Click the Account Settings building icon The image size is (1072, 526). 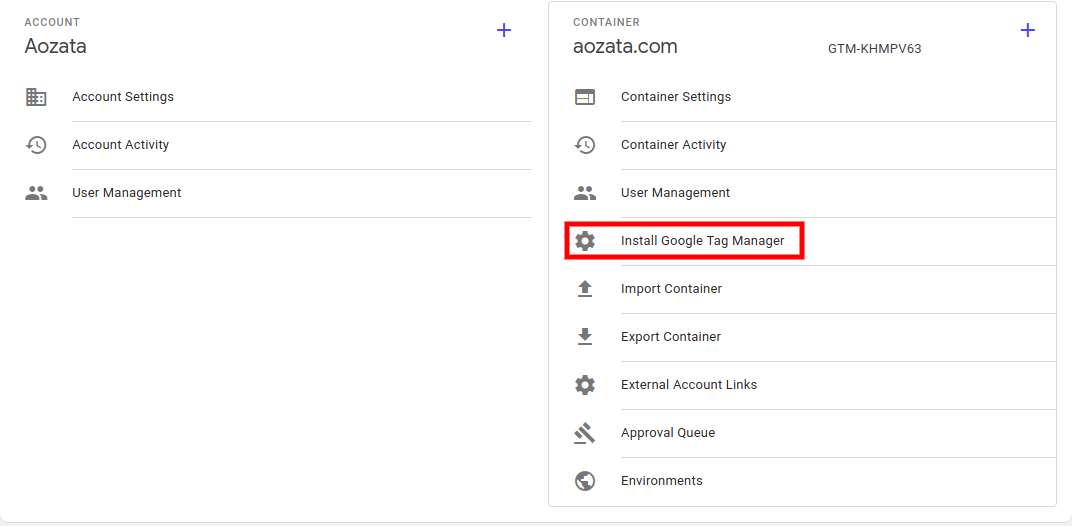(x=36, y=97)
